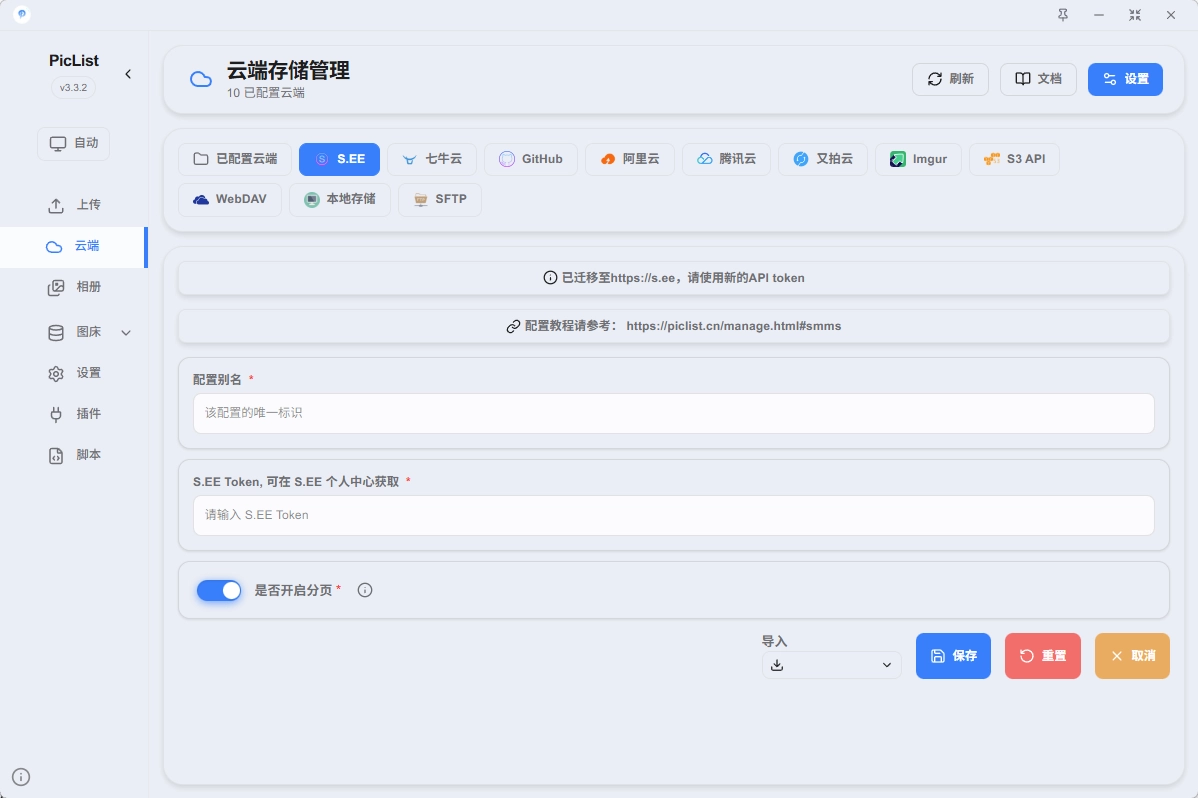Screen dimensions: 1198x798
Task: Select 云端 in the sidebar
Action: pyautogui.click(x=73, y=246)
